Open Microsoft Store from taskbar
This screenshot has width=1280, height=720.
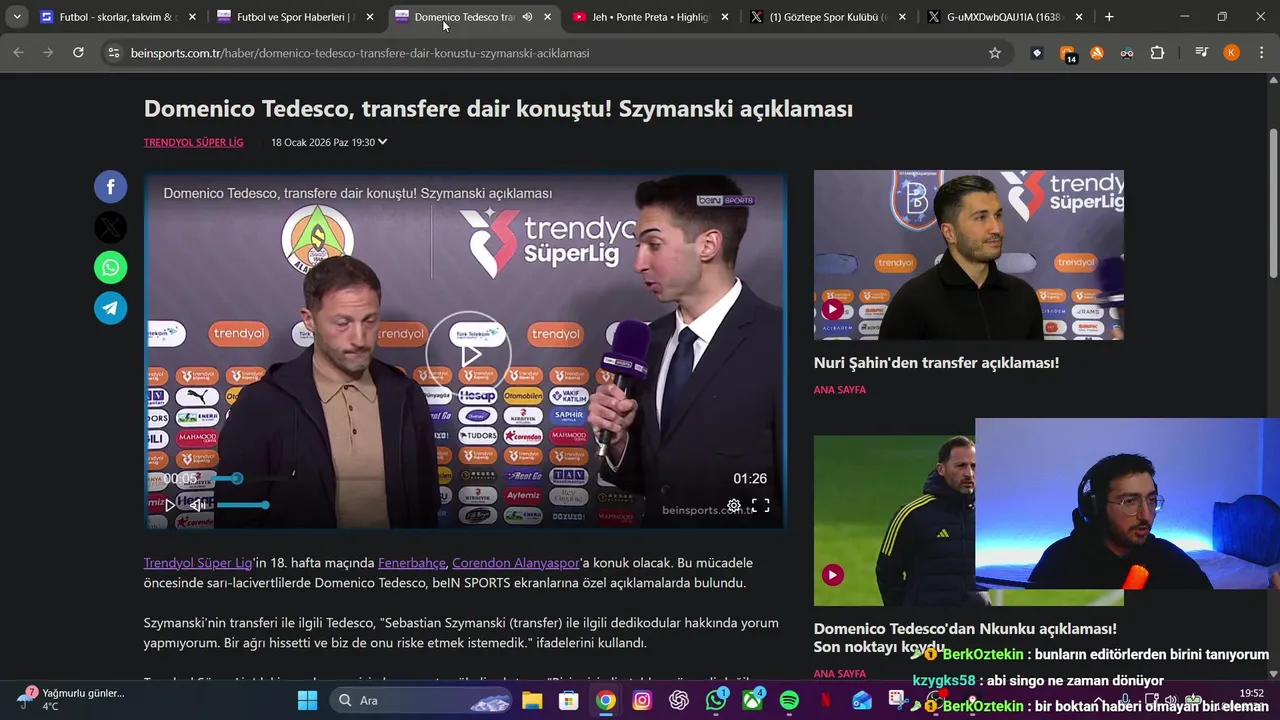(x=568, y=700)
